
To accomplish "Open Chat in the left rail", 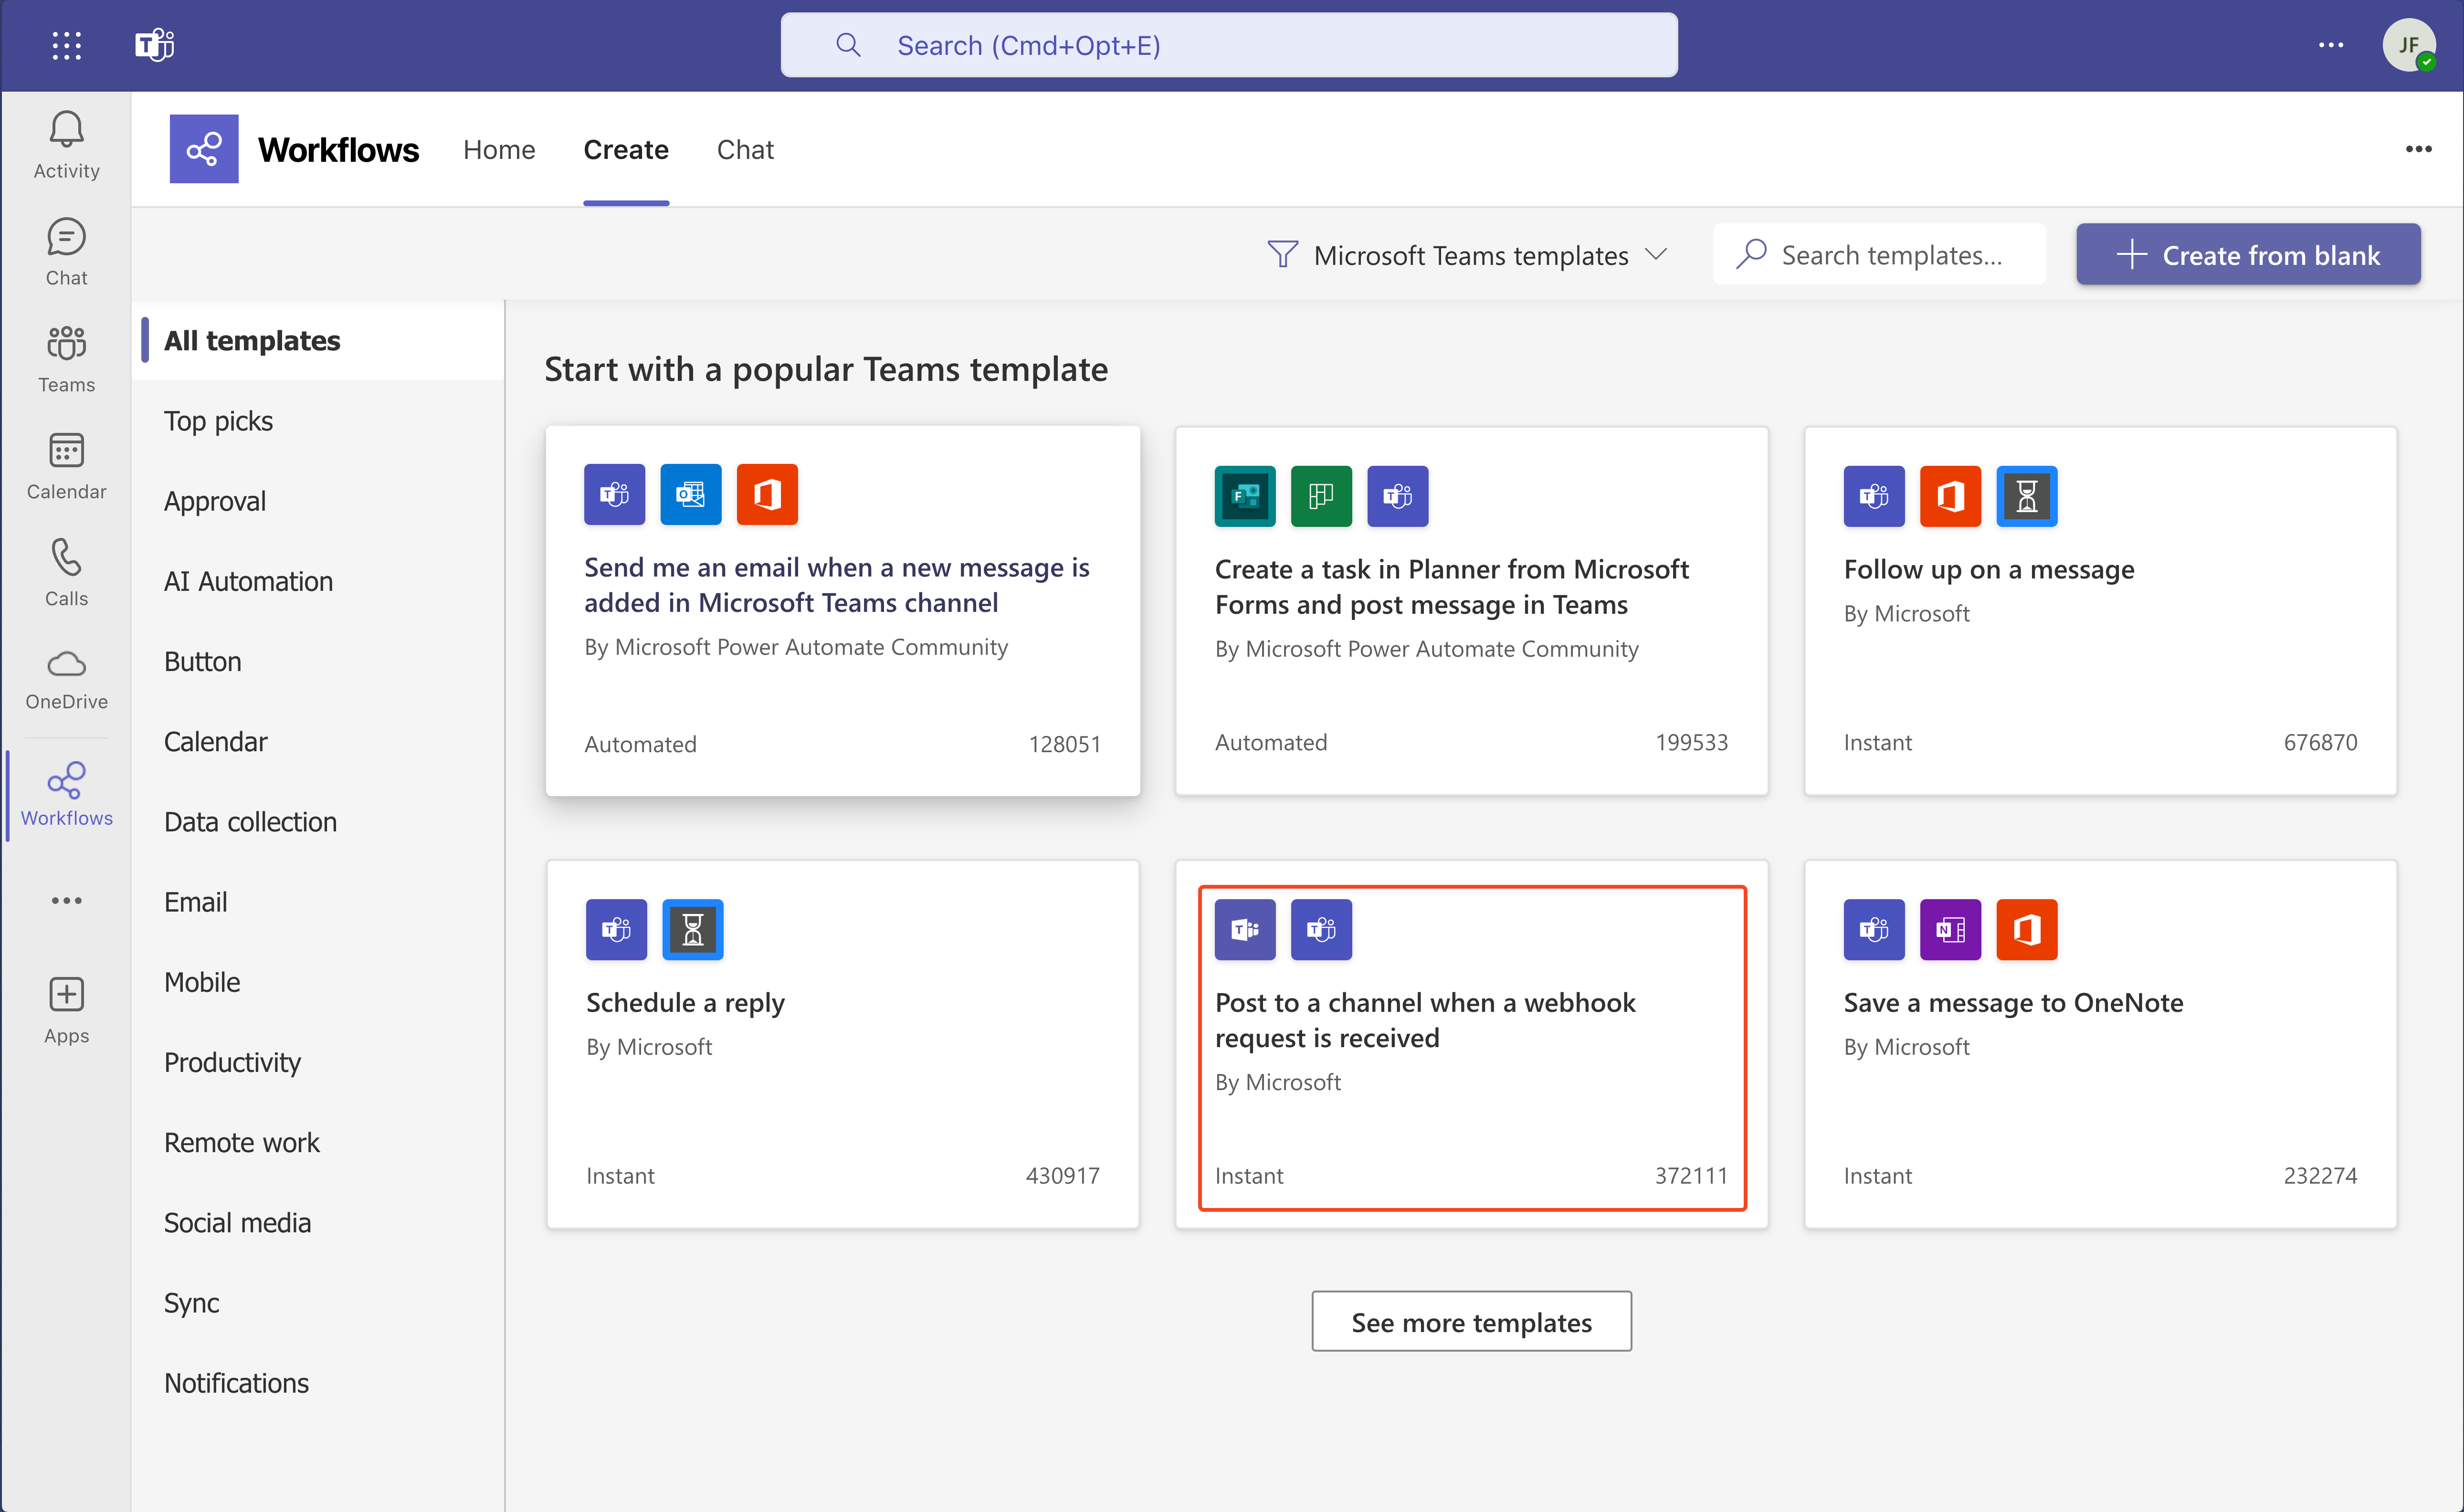I will (66, 252).
